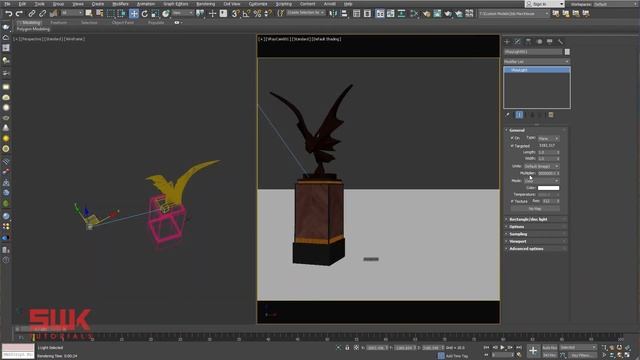Open the Modifiers menu
Screen dimensions: 640x360
120,4
